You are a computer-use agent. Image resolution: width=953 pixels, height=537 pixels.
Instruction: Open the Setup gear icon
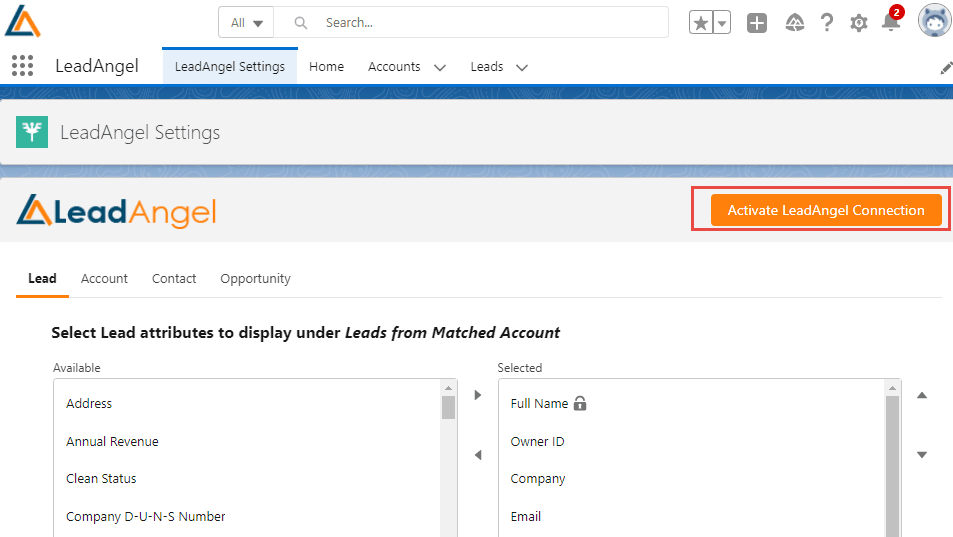858,23
